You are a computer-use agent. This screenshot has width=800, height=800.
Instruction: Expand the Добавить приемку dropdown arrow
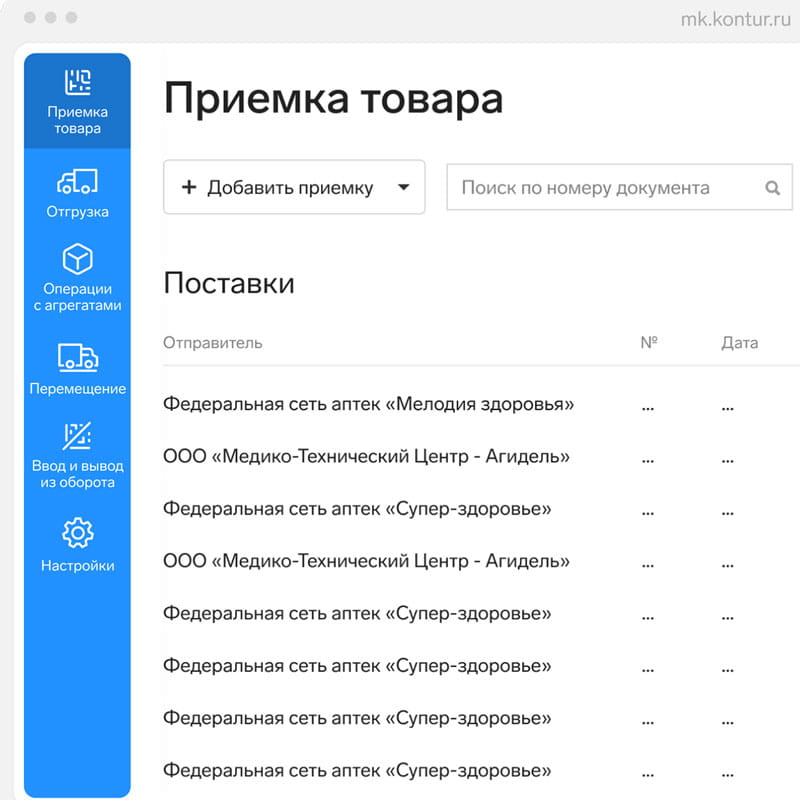coord(404,188)
